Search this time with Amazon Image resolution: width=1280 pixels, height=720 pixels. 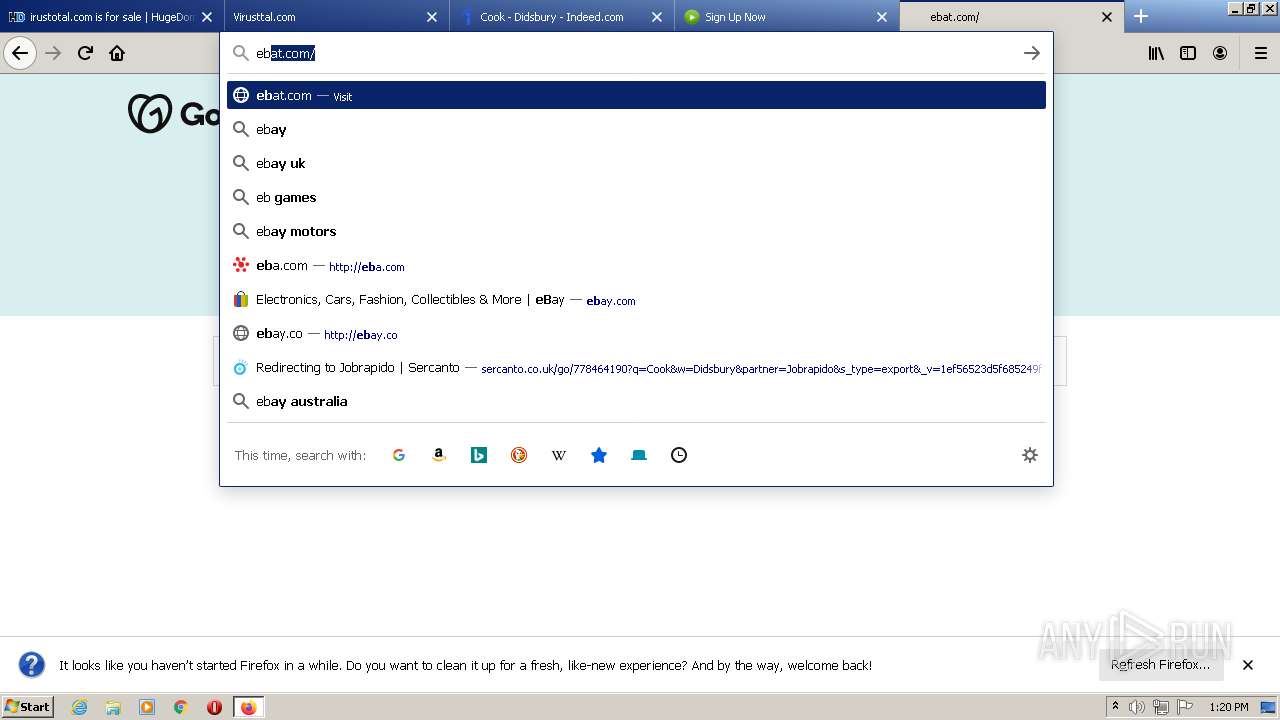pyautogui.click(x=439, y=455)
